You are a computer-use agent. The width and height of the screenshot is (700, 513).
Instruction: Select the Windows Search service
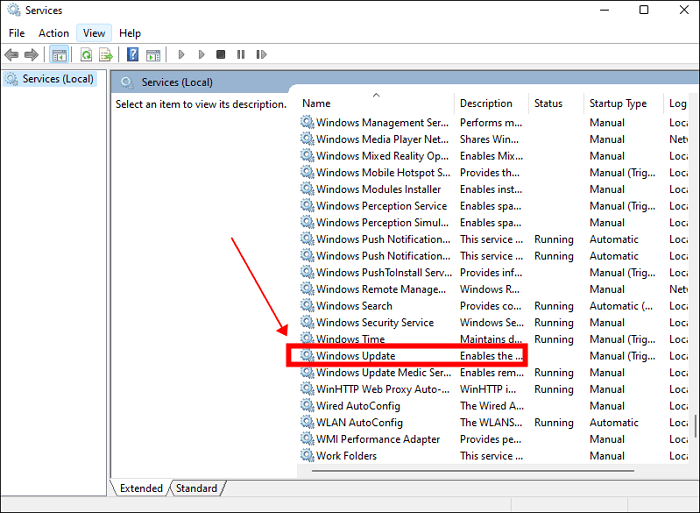click(493, 306)
